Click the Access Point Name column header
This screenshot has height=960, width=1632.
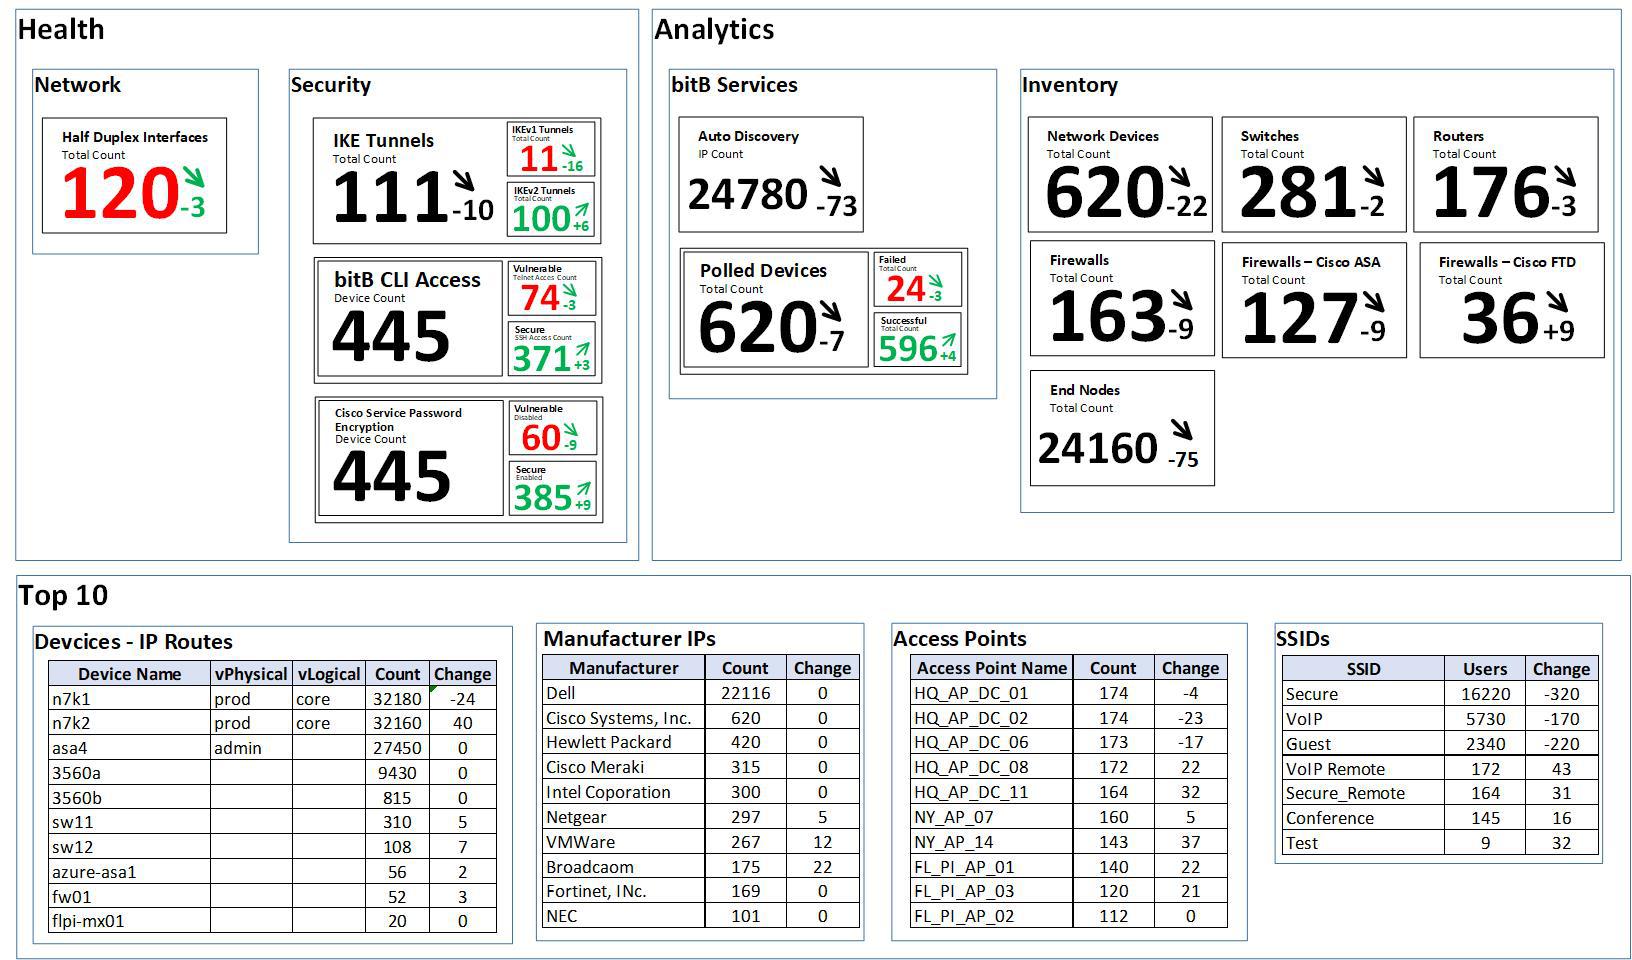coord(991,668)
